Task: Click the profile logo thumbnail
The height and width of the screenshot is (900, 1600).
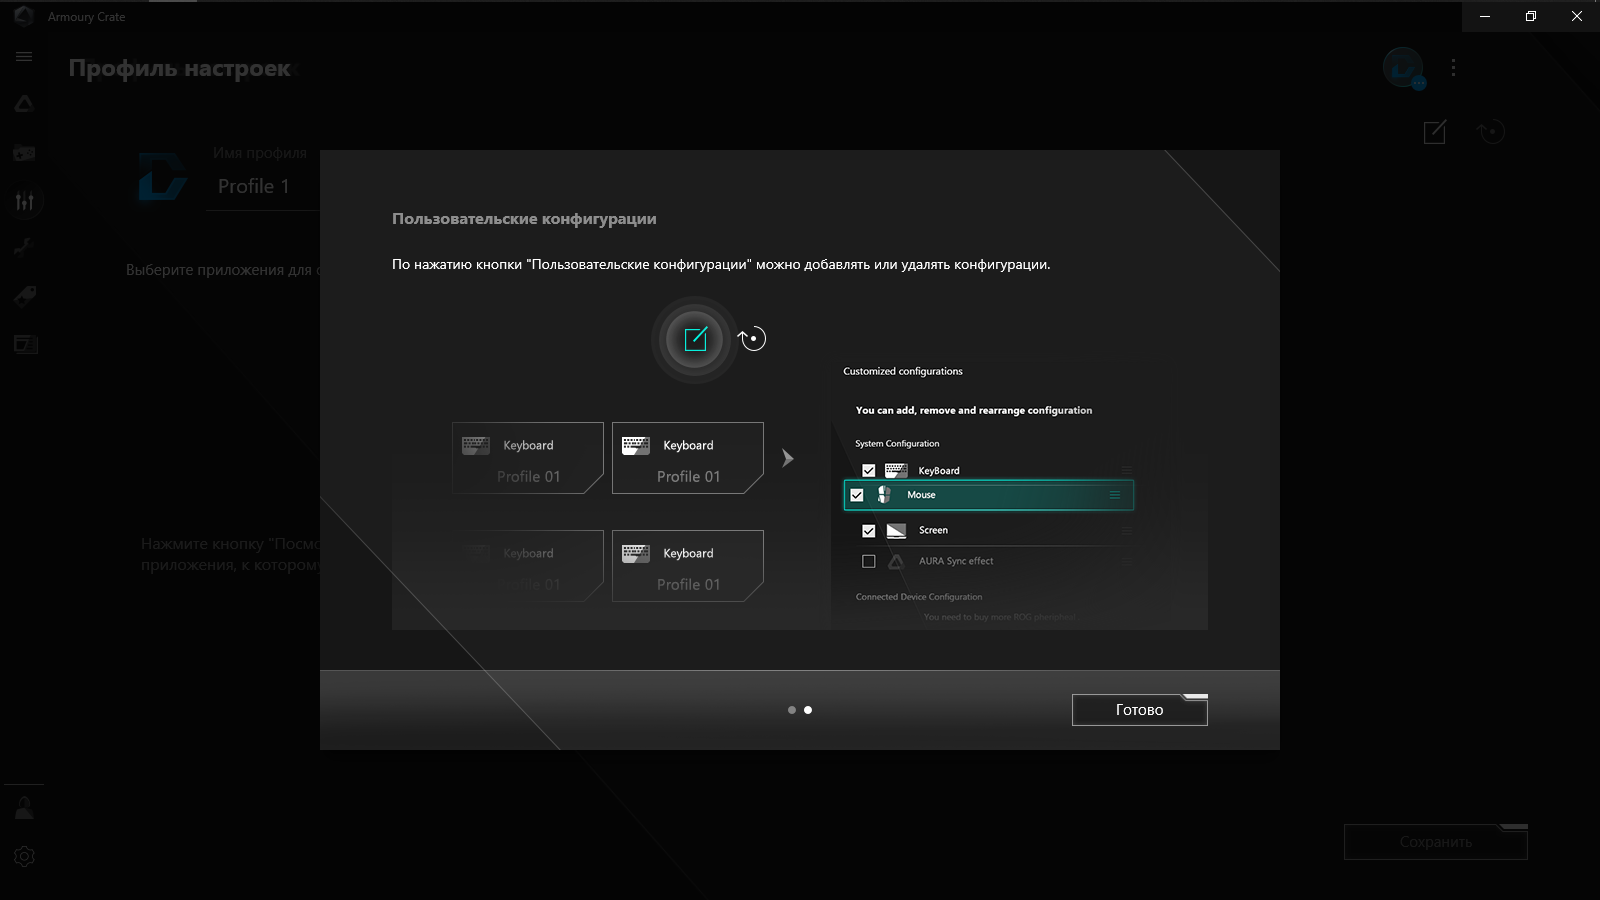Action: pos(162,176)
